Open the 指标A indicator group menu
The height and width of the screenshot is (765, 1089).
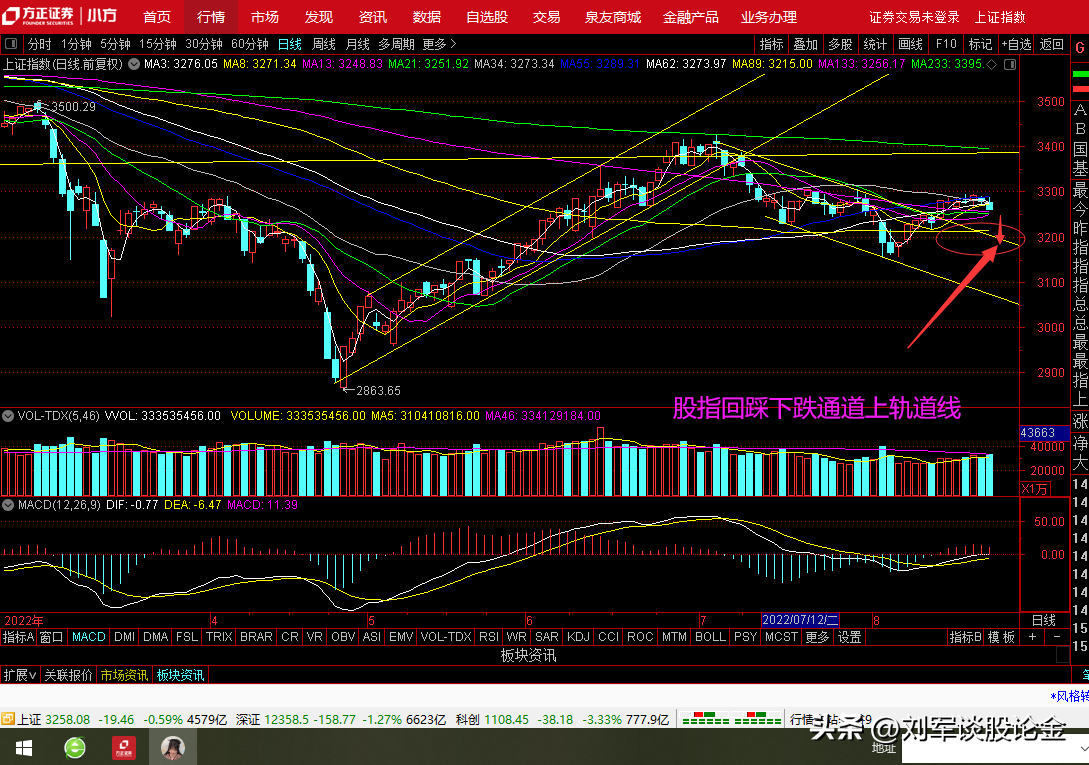(19, 637)
